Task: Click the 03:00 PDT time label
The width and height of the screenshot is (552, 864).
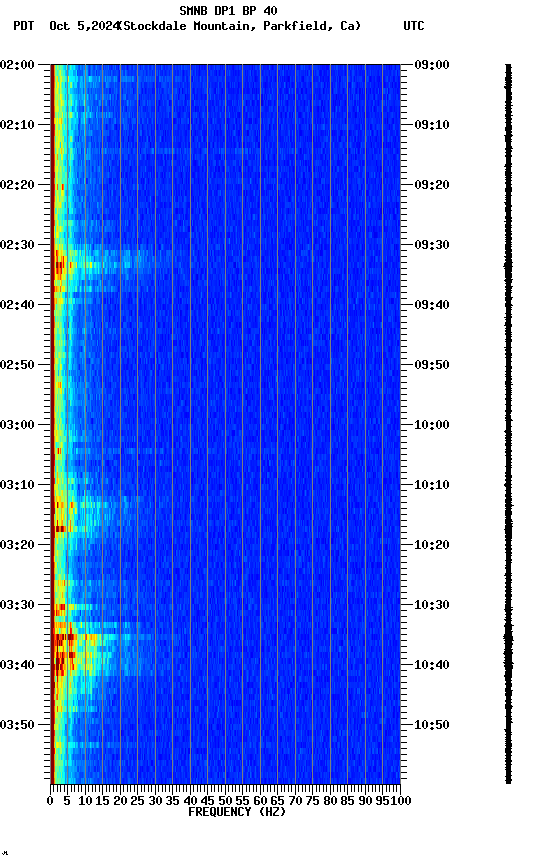Action: (17, 425)
